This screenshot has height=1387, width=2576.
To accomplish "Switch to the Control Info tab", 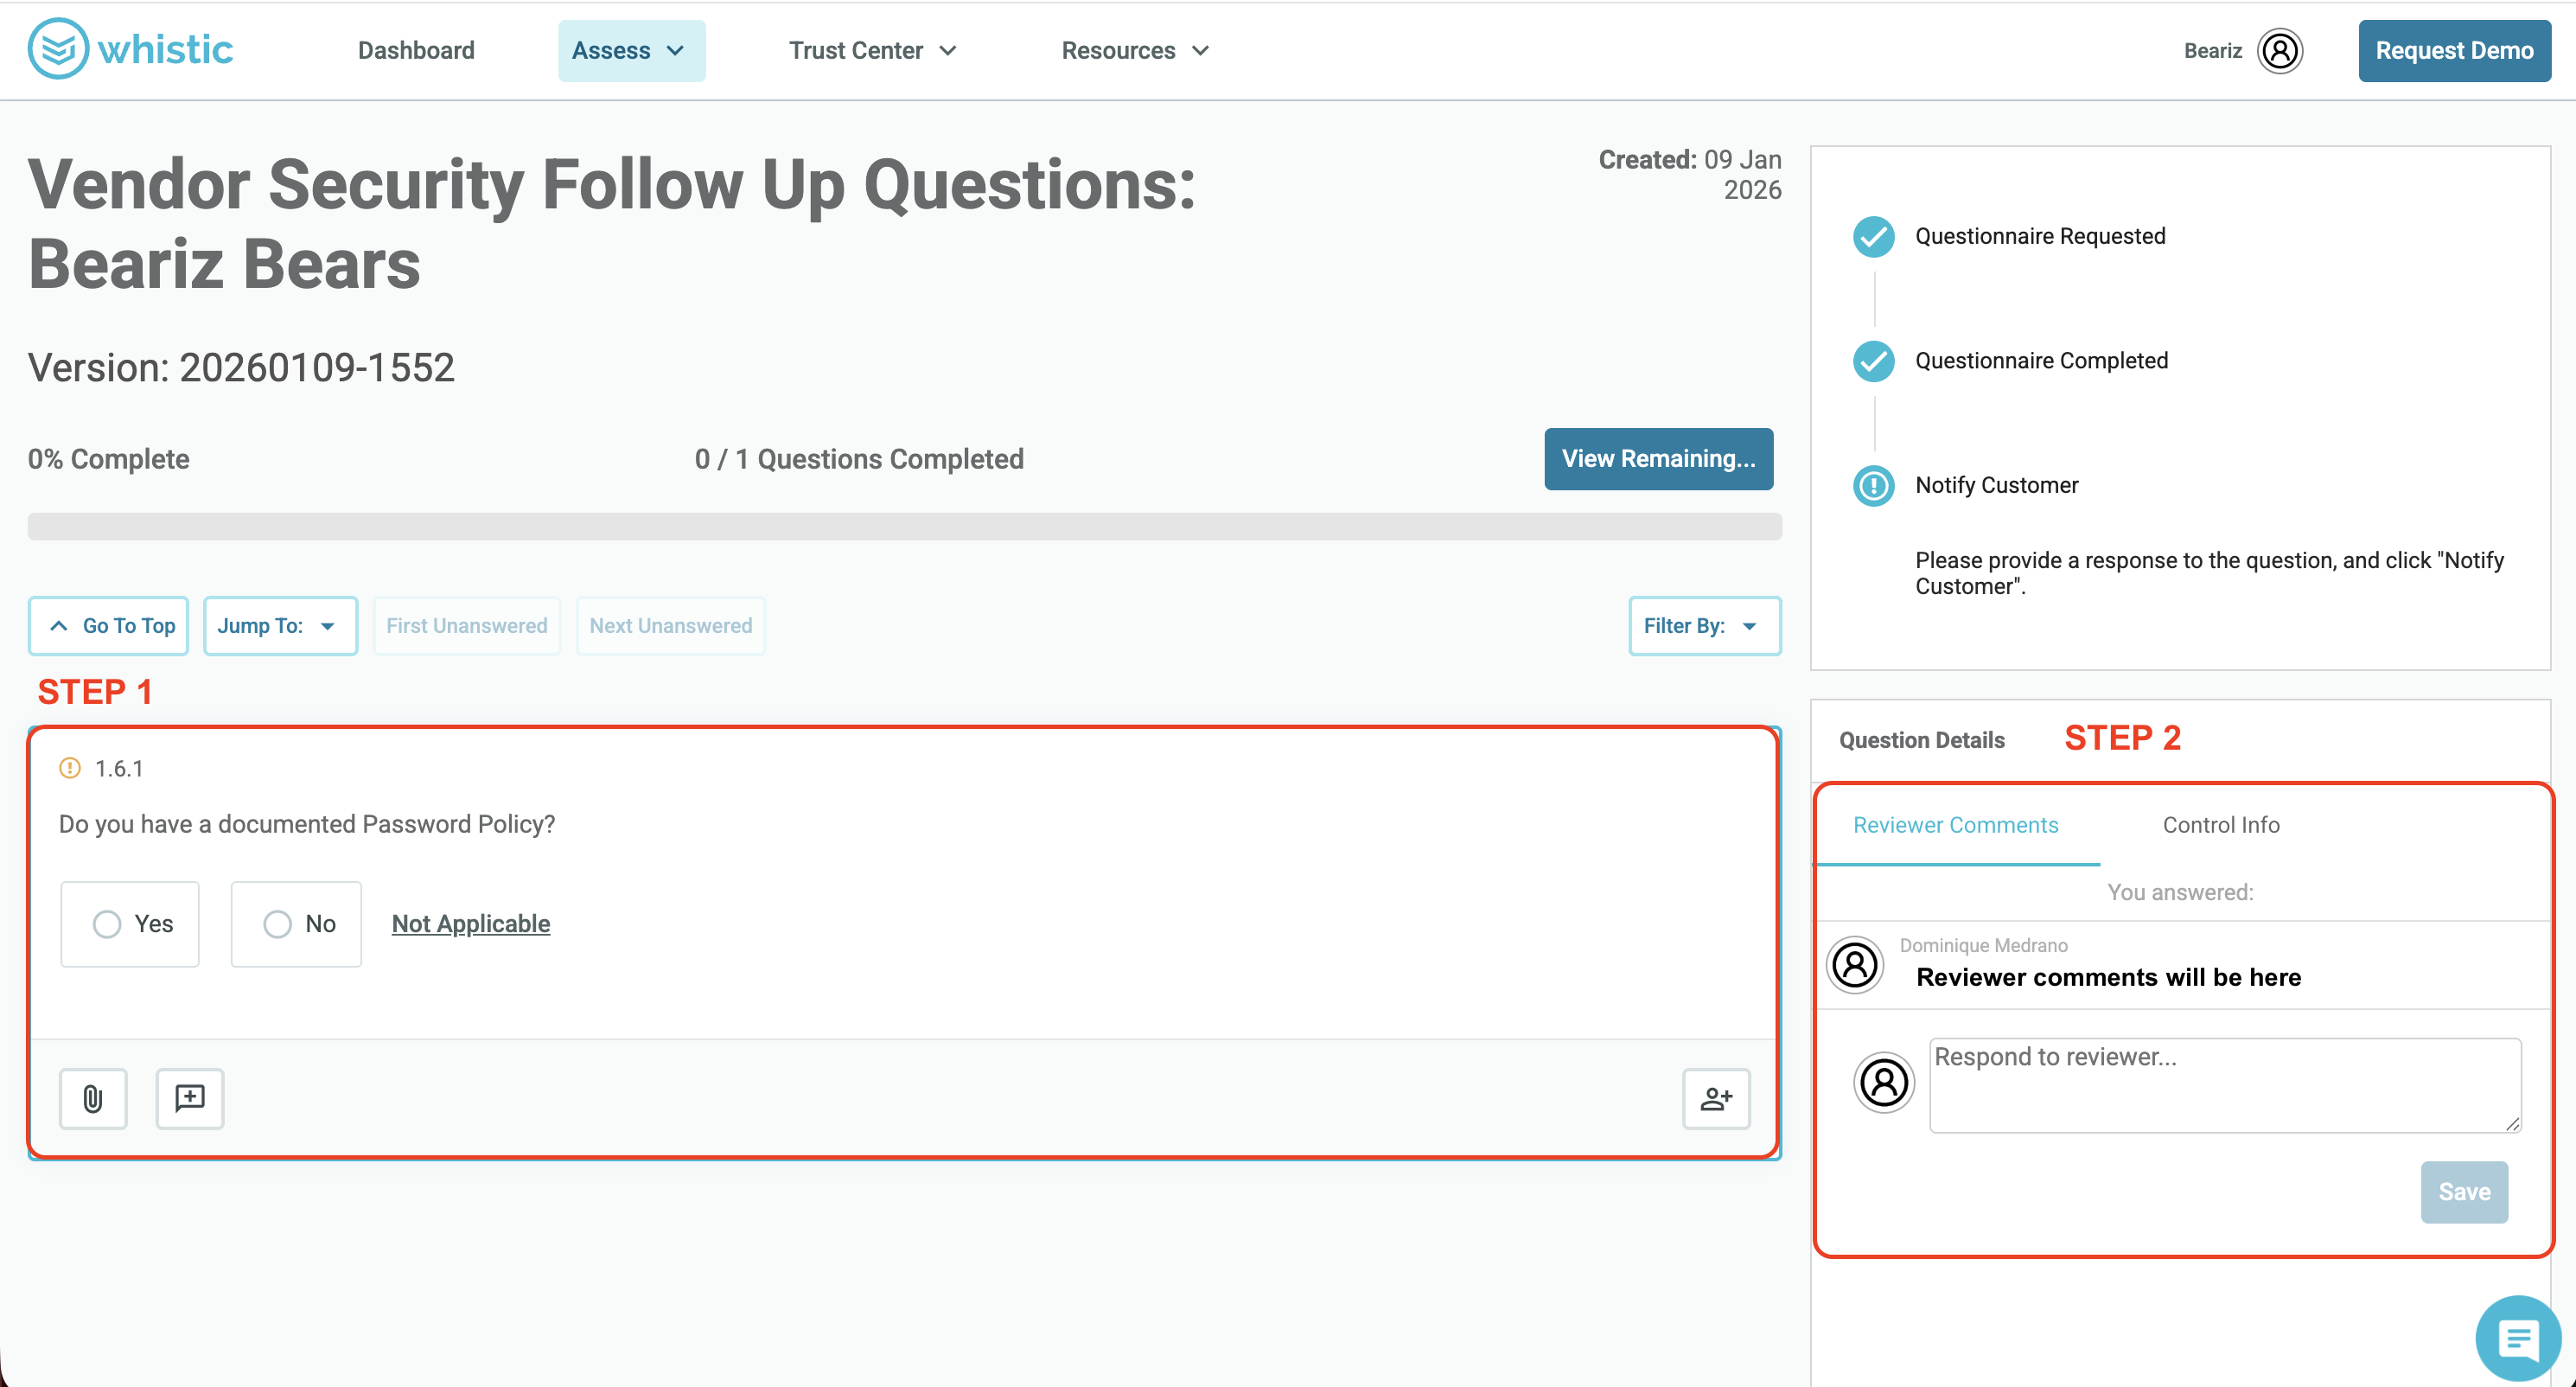I will coord(2221,825).
